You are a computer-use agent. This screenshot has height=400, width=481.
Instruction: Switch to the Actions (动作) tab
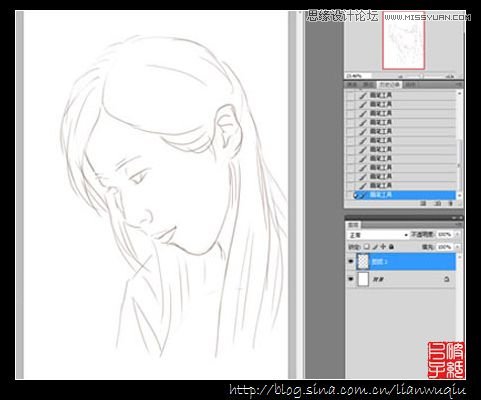410,85
